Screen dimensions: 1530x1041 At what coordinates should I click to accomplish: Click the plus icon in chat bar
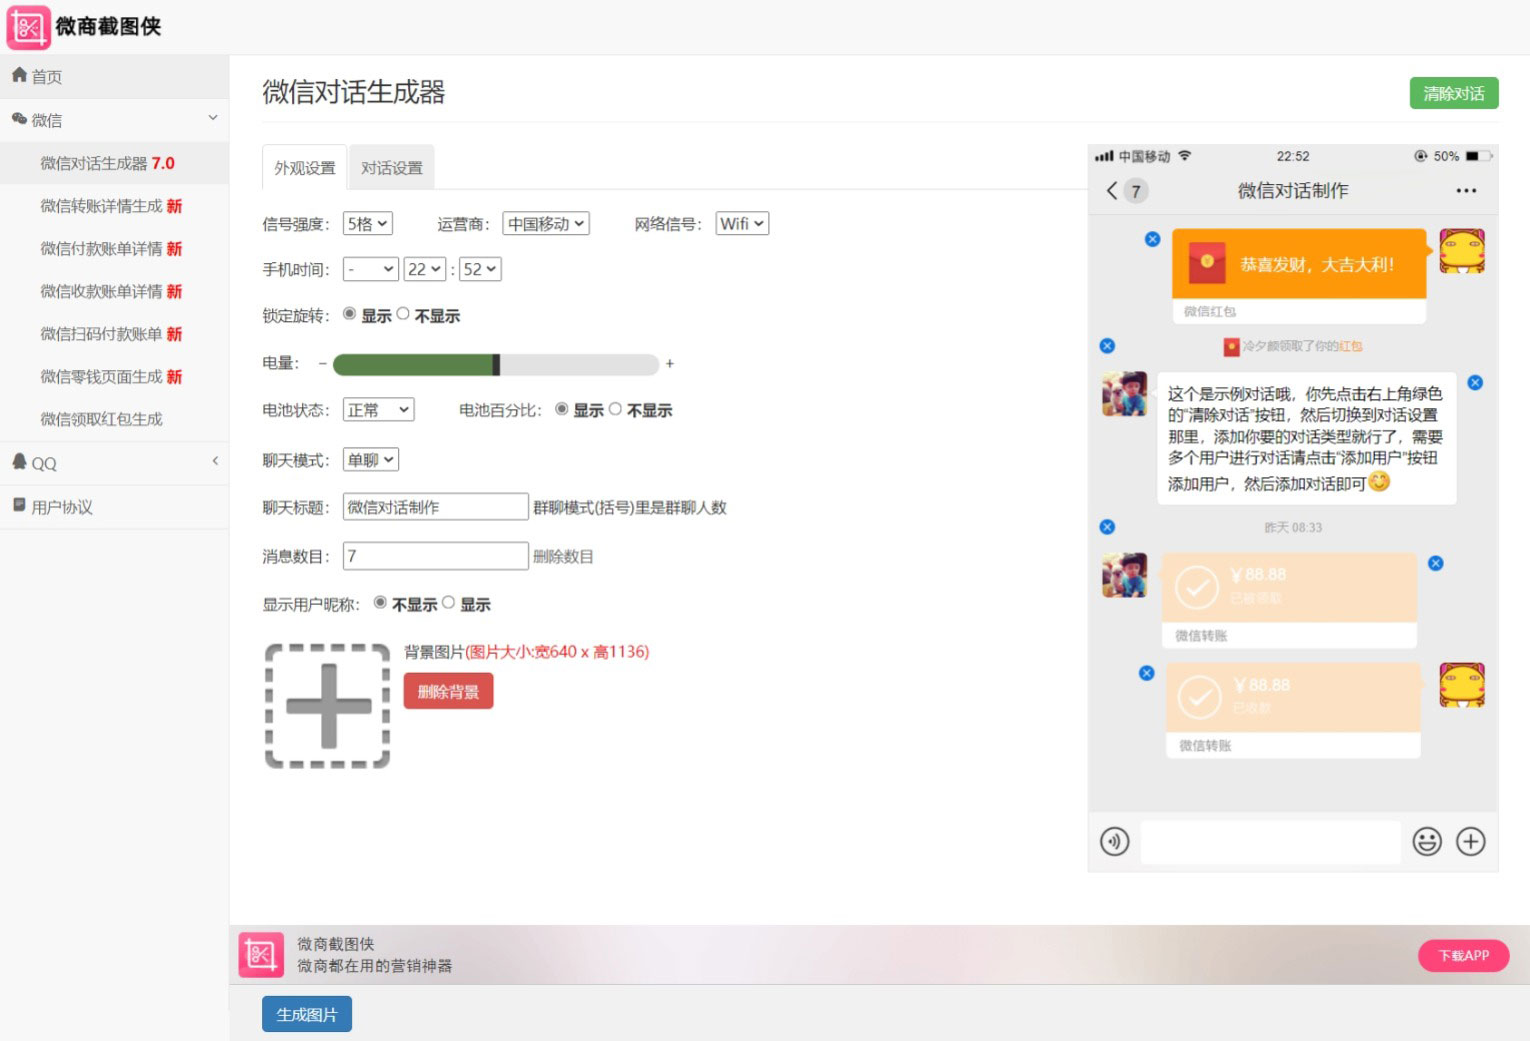(1471, 841)
